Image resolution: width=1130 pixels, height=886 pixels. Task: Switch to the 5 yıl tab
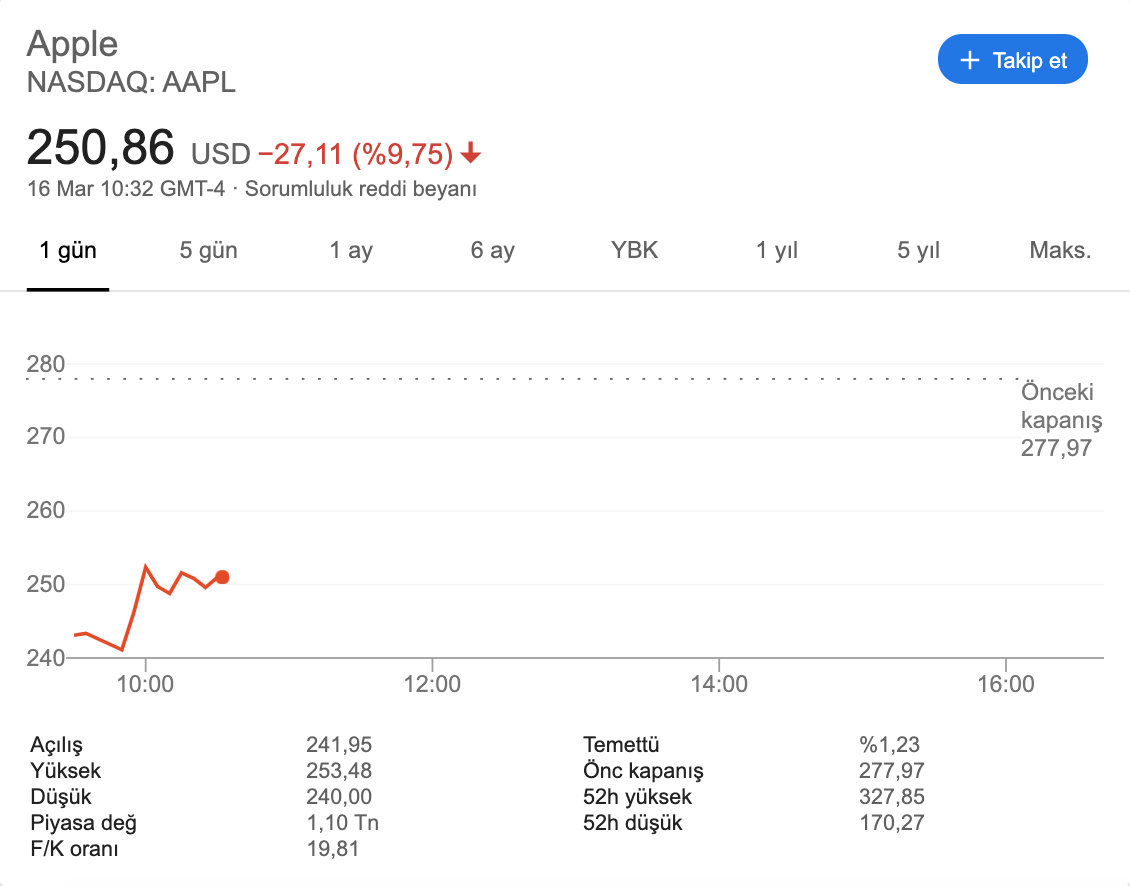(x=918, y=250)
